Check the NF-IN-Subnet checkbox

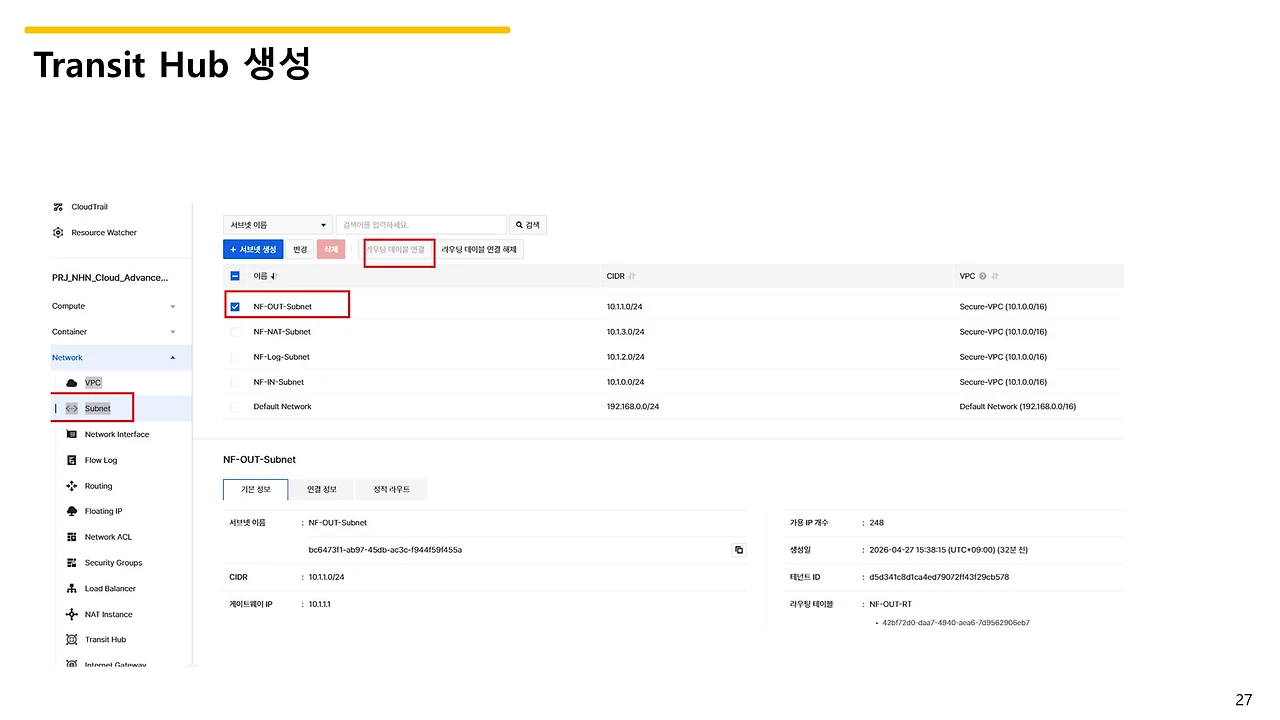pos(235,382)
